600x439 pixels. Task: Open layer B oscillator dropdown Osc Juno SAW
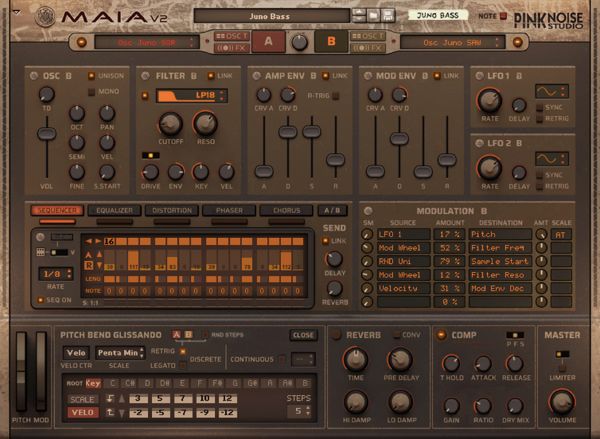452,42
